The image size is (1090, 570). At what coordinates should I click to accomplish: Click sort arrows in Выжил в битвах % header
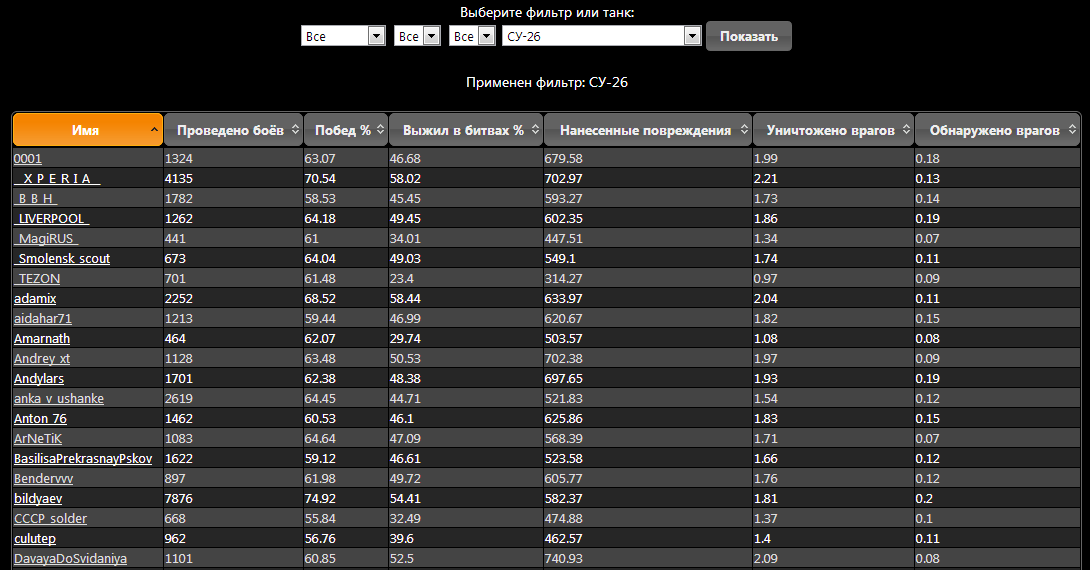534,130
